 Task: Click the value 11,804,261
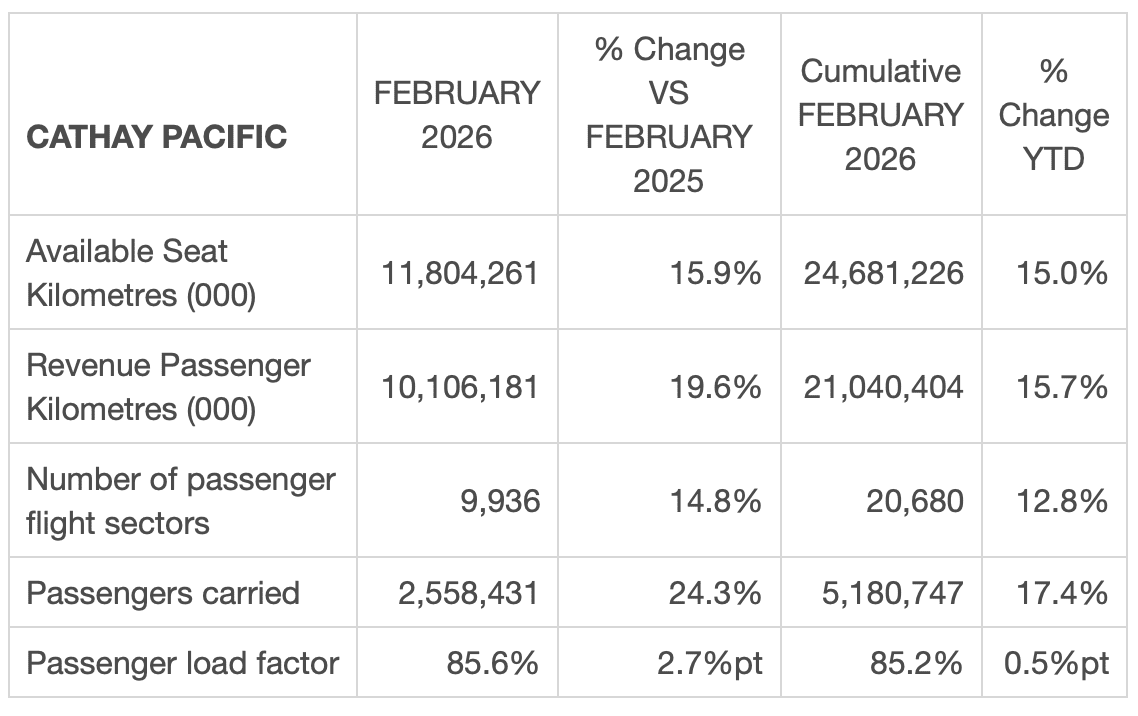coord(459,273)
